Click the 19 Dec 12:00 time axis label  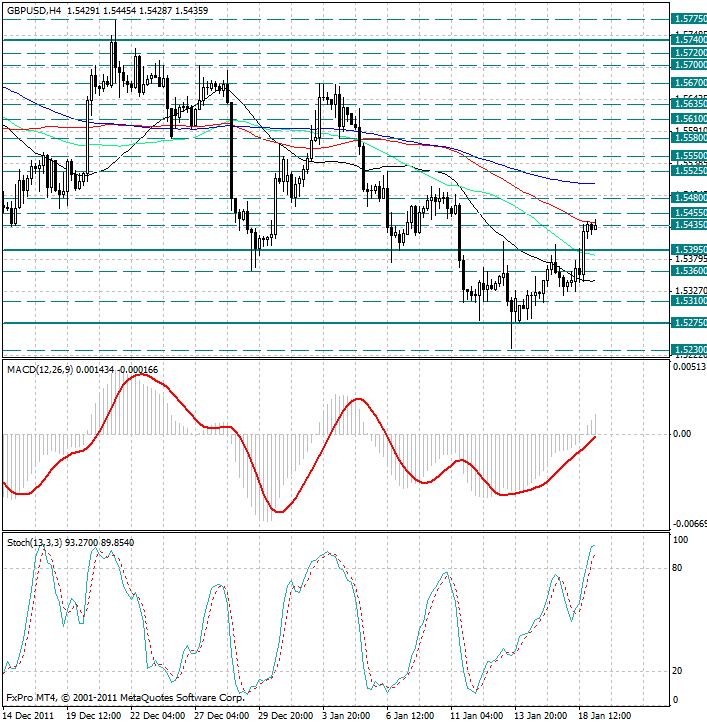click(x=94, y=716)
